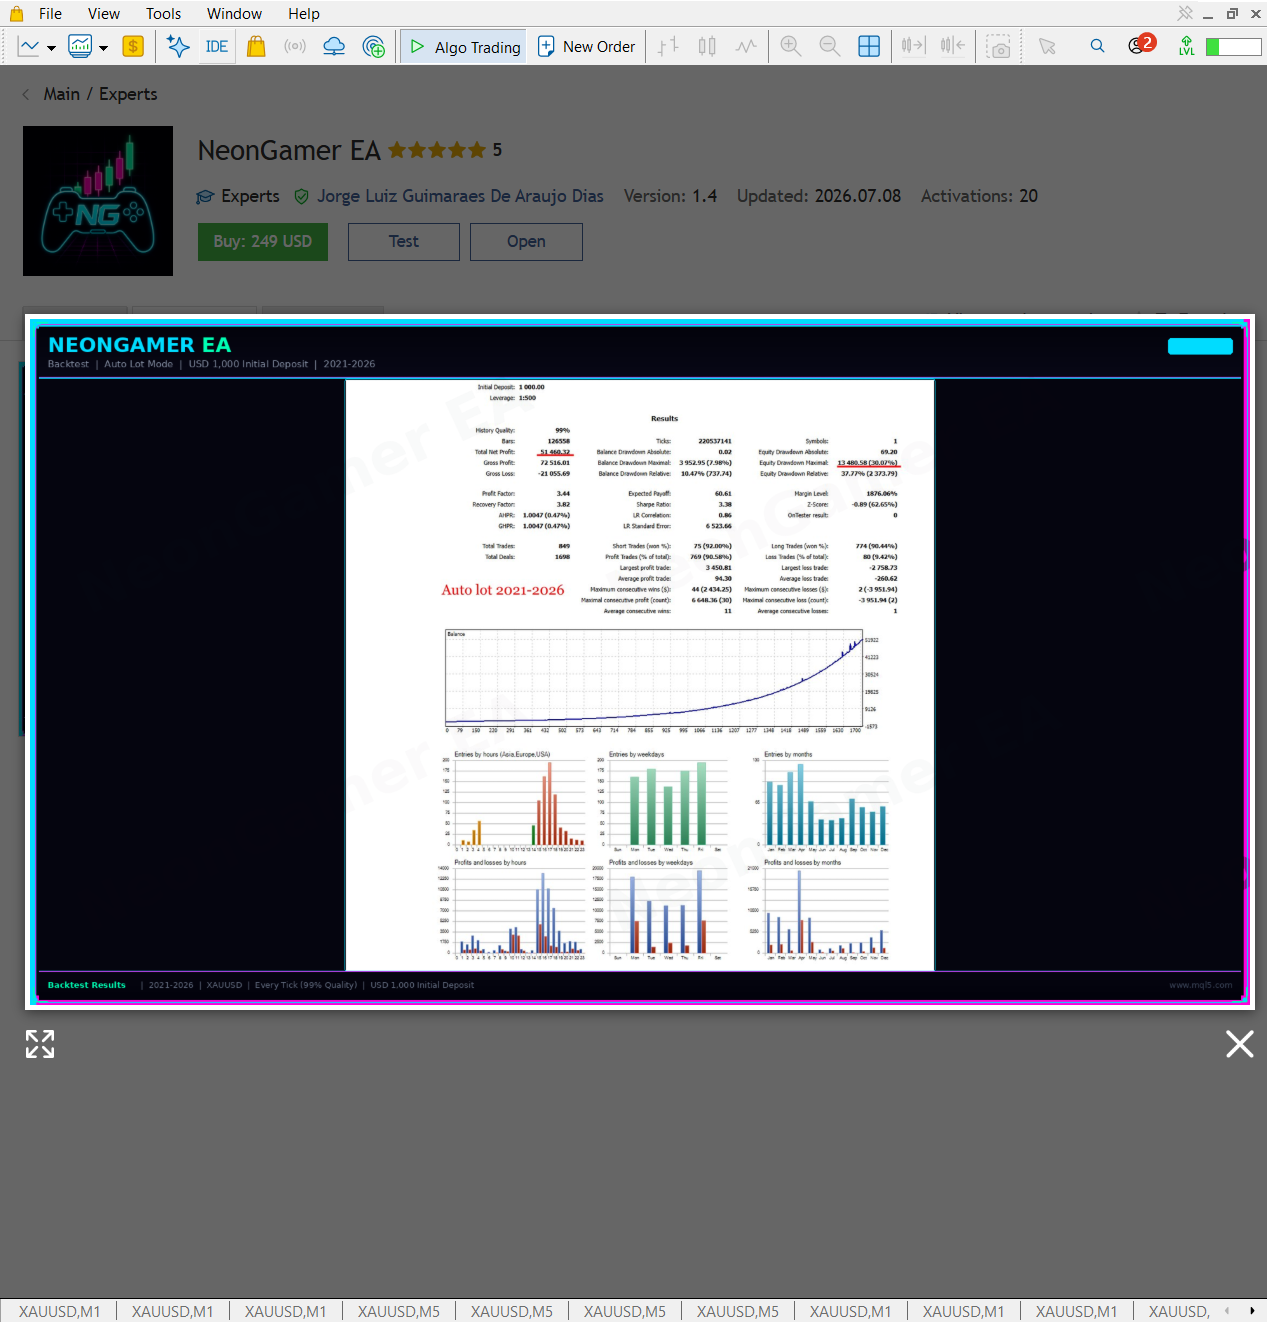Click the Buy: 249 USD button
Screen dimensions: 1267x1322
pyautogui.click(x=263, y=242)
